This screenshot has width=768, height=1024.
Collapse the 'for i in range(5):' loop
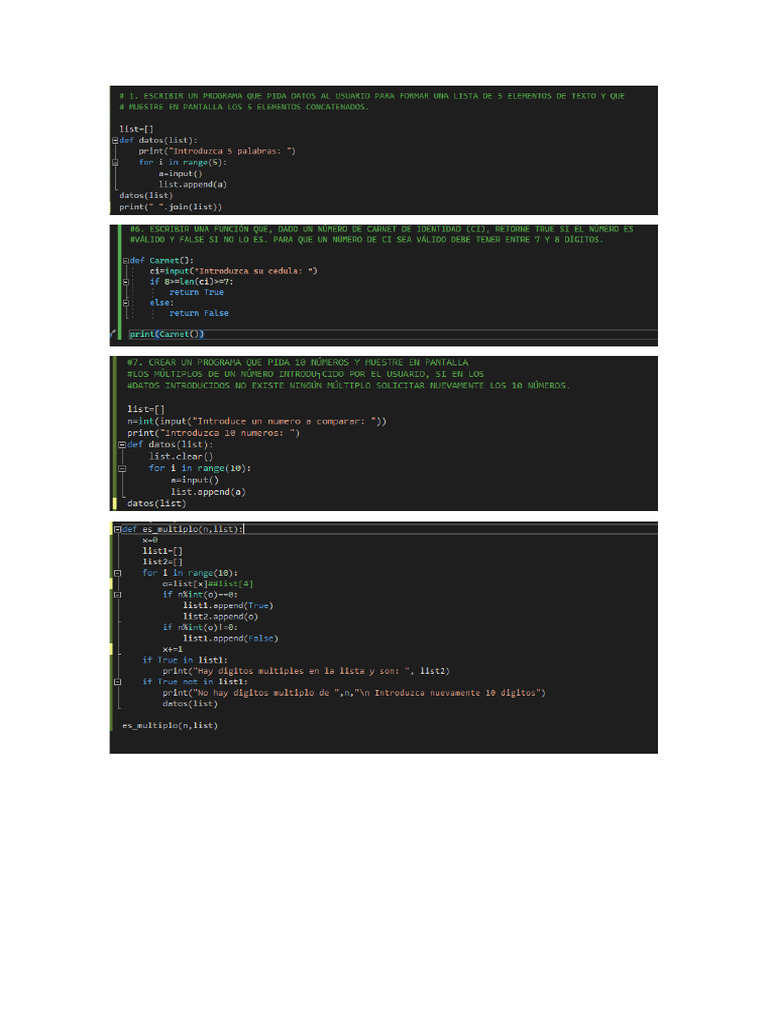[115, 163]
